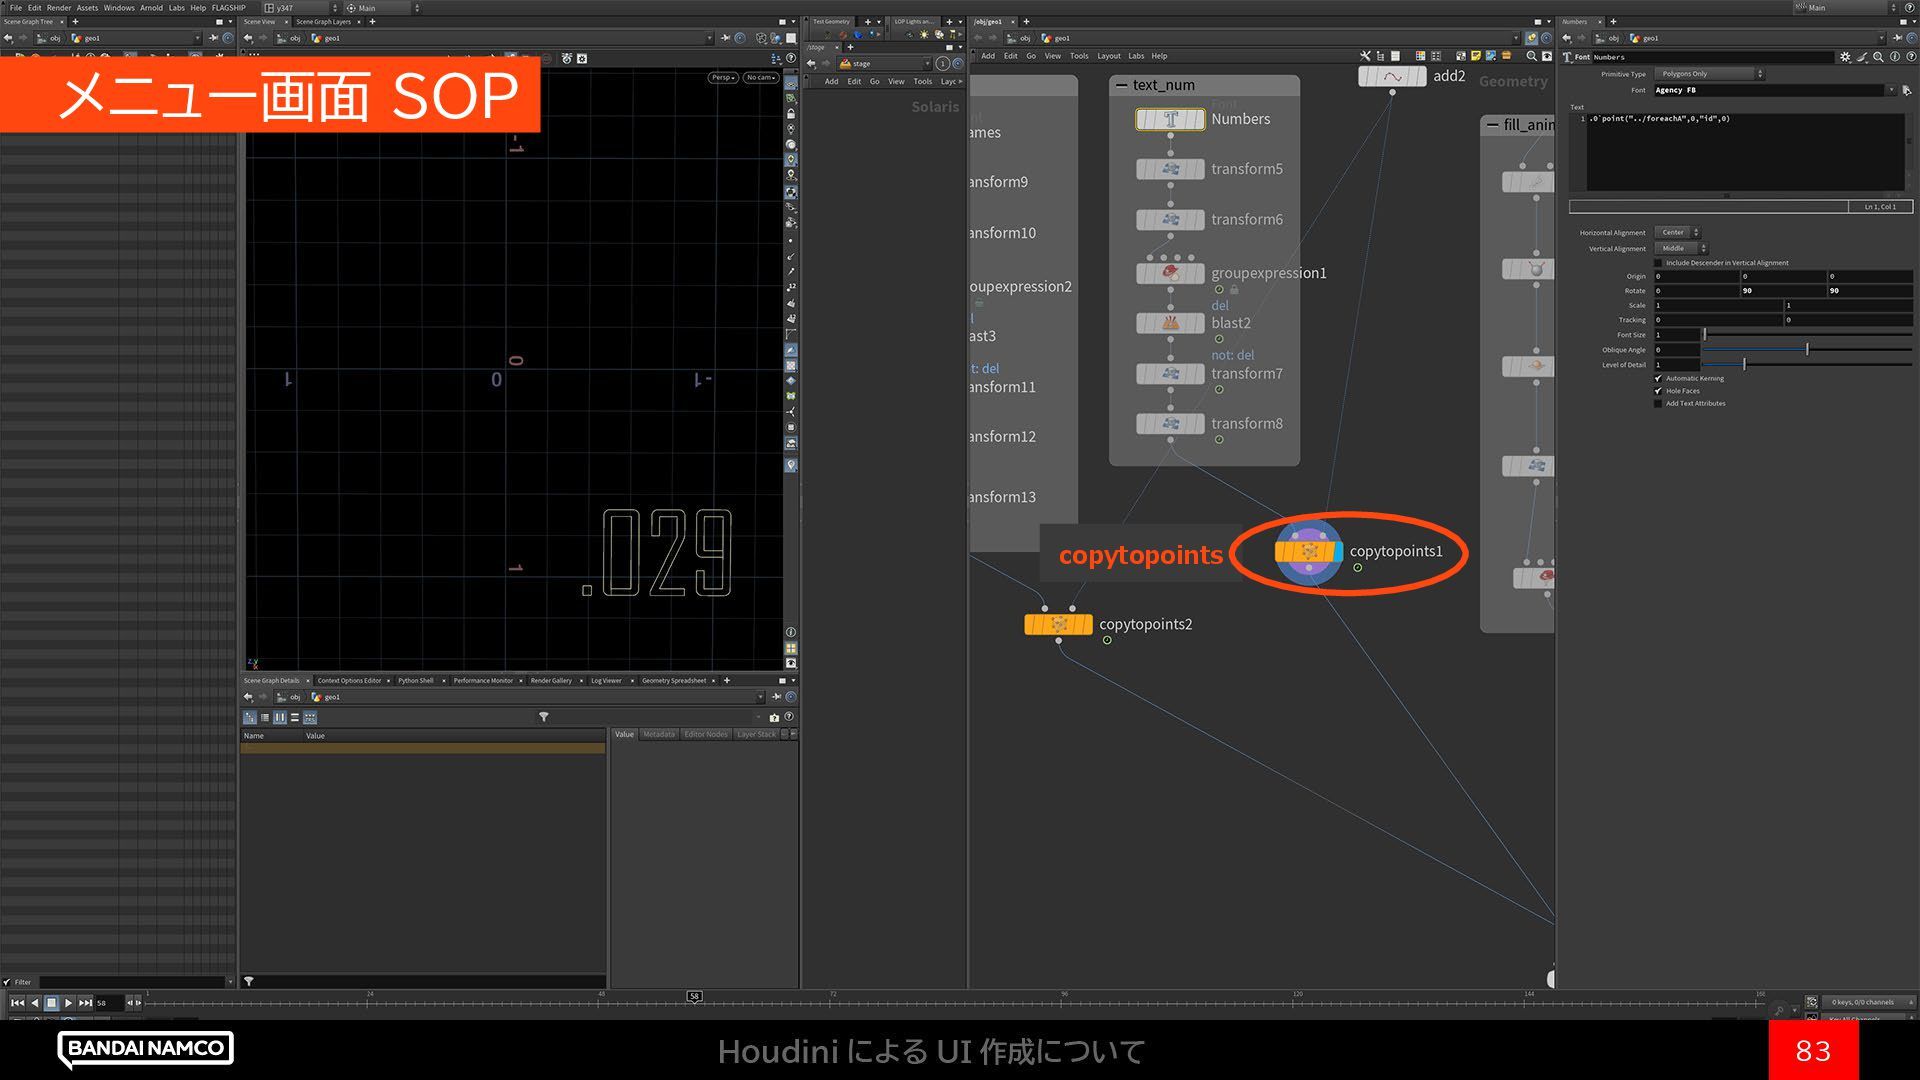Click the font file chooser icon
Screen dimensions: 1920x1080
pyautogui.click(x=1906, y=90)
